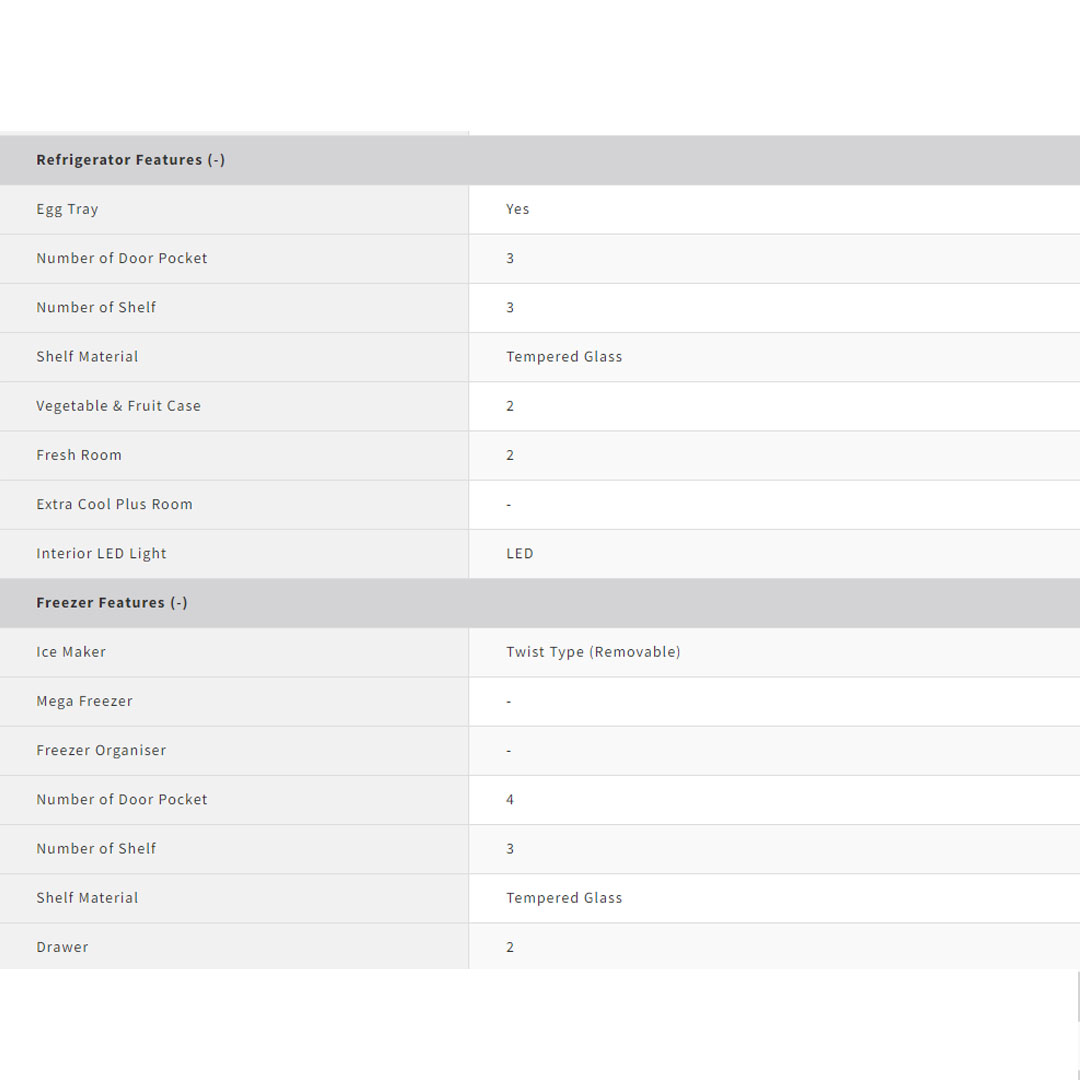
Task: Select Tempered Glass value in Refrigerator section
Action: [x=564, y=357]
